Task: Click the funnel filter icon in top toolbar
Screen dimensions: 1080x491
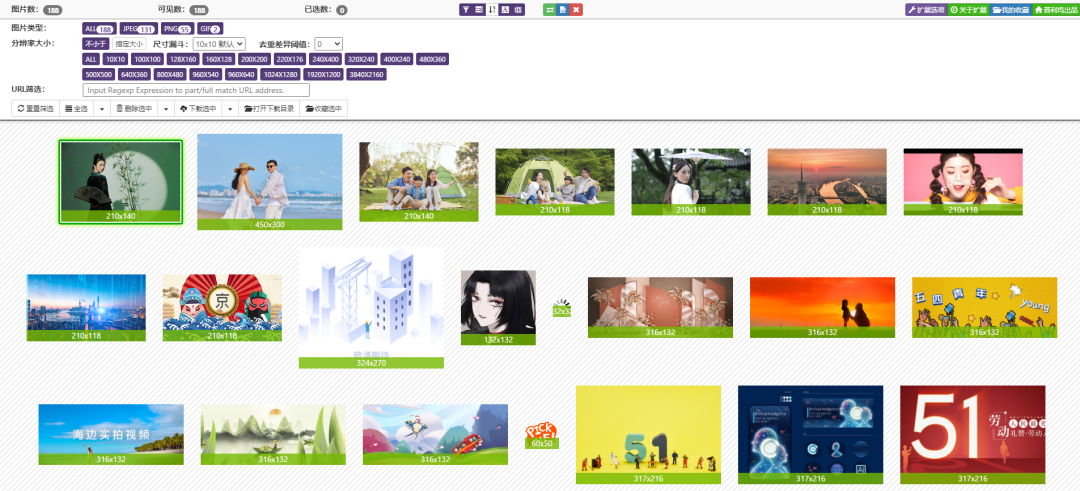Action: click(466, 10)
